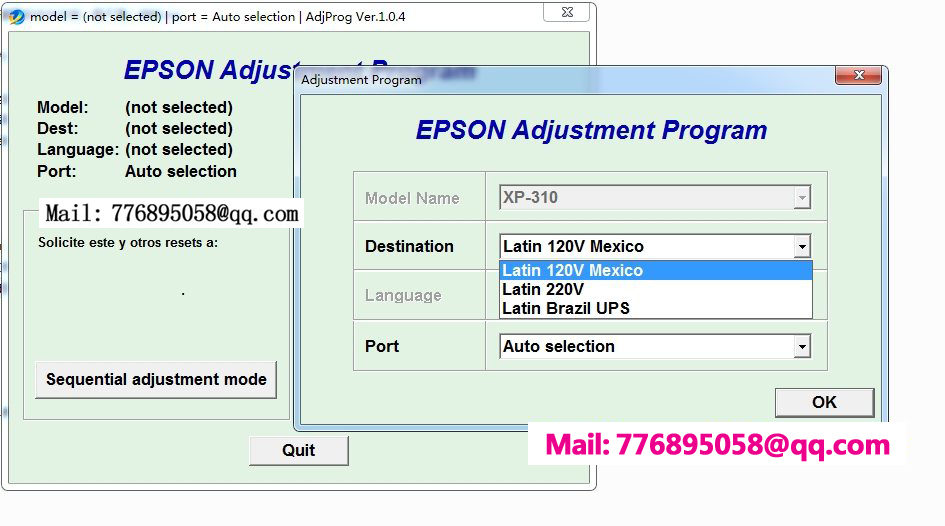Click the Destination label in dialog
The image size is (945, 526).
pyautogui.click(x=409, y=246)
